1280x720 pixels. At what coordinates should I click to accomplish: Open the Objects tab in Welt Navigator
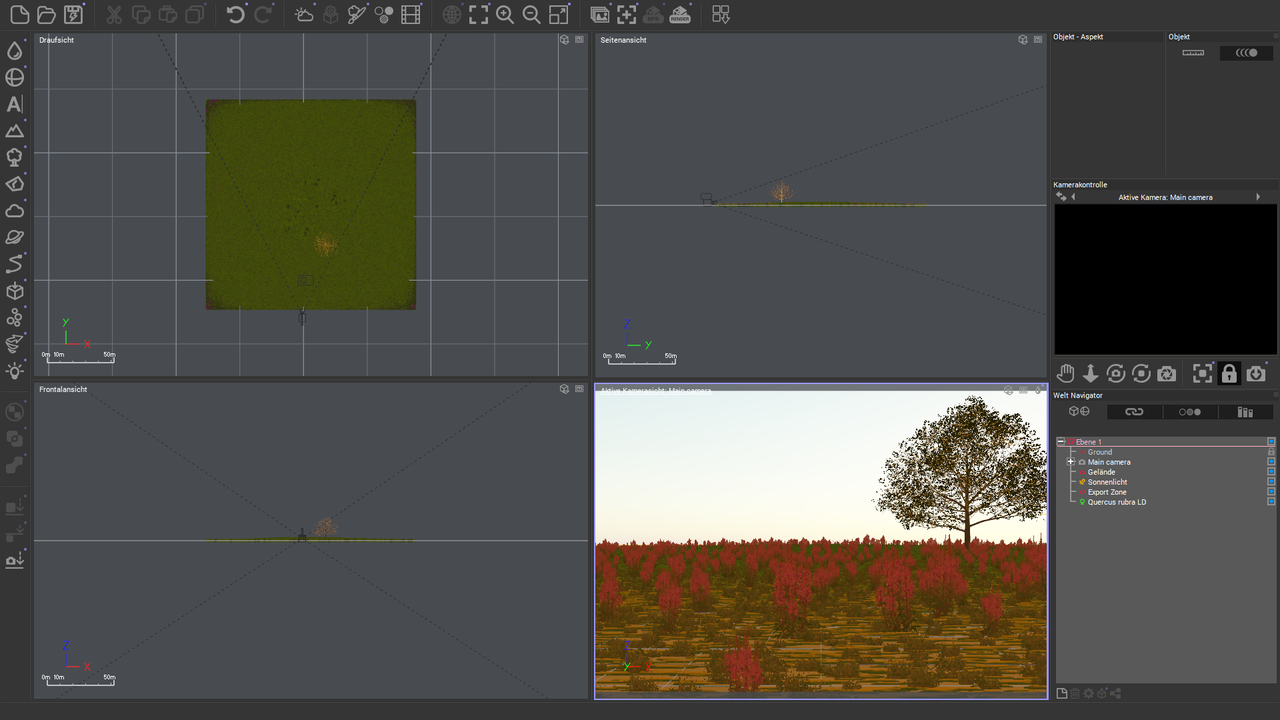coord(1079,412)
